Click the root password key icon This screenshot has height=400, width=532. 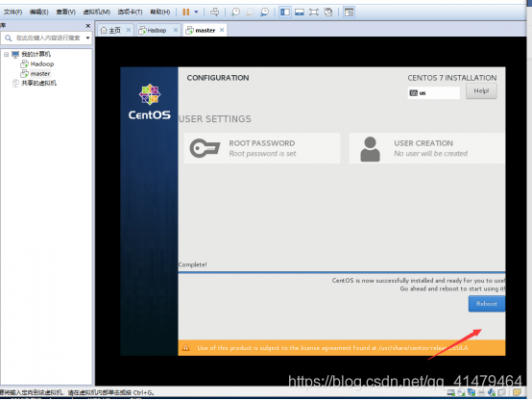pyautogui.click(x=205, y=148)
